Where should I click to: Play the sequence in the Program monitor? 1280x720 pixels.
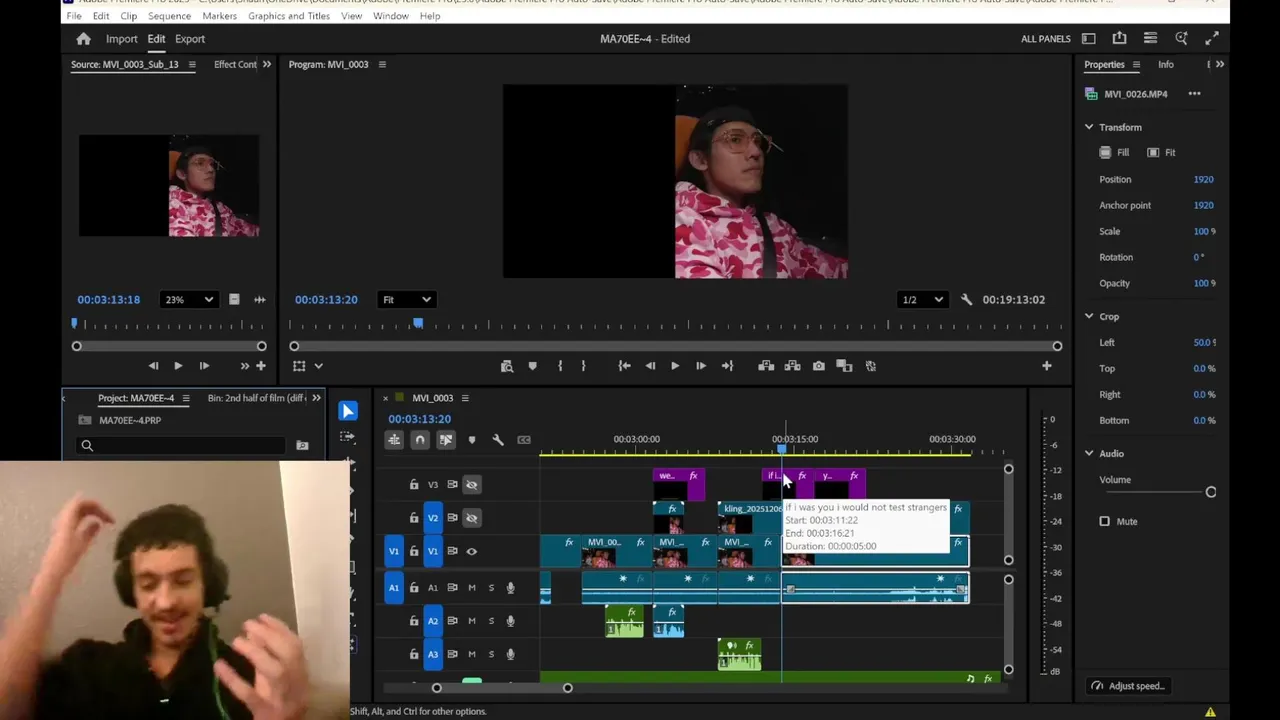(675, 366)
